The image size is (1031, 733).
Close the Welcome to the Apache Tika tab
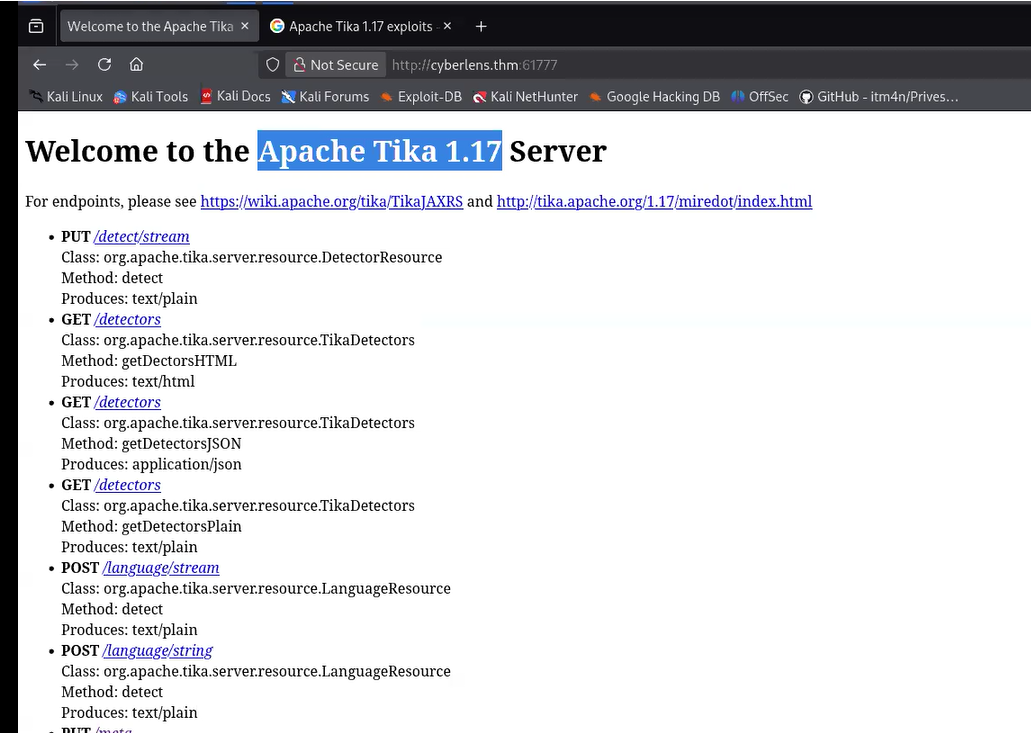pos(245,26)
